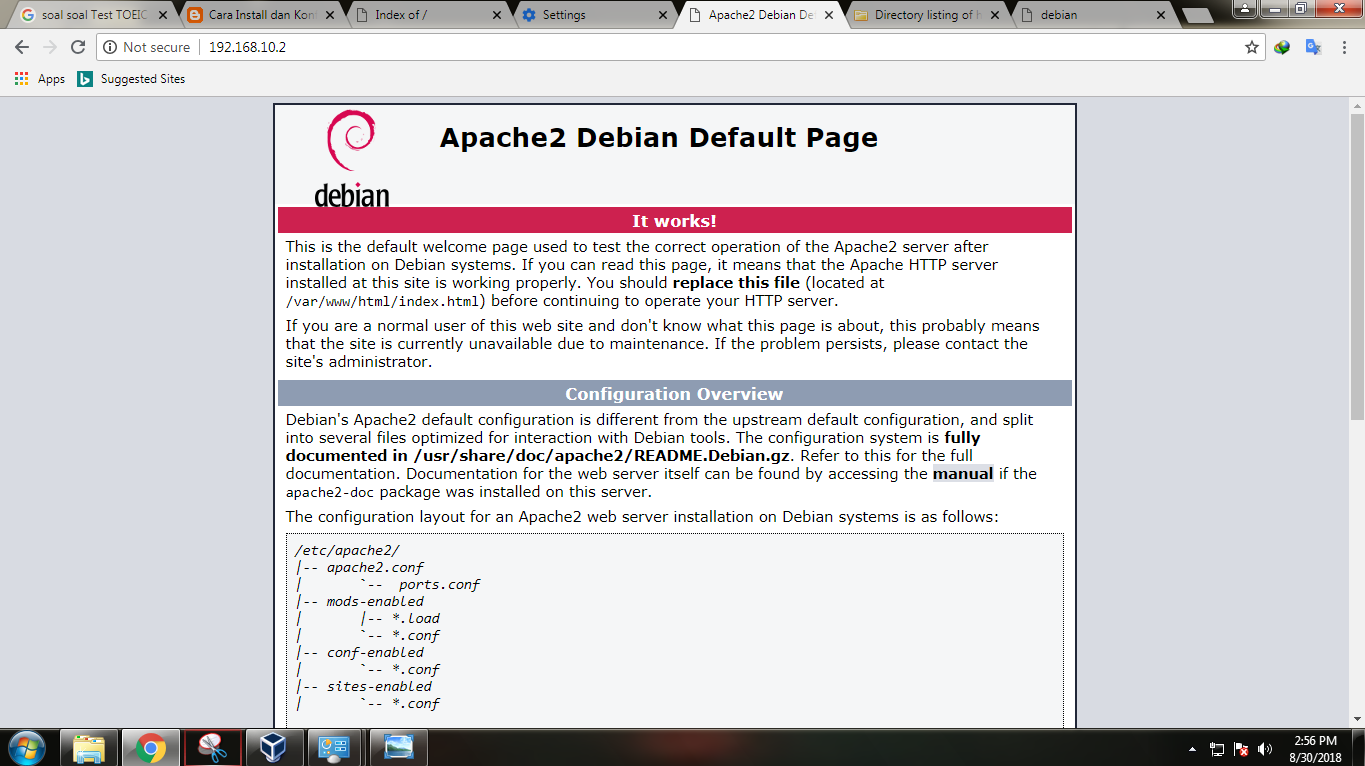Reload the current page

(x=78, y=47)
